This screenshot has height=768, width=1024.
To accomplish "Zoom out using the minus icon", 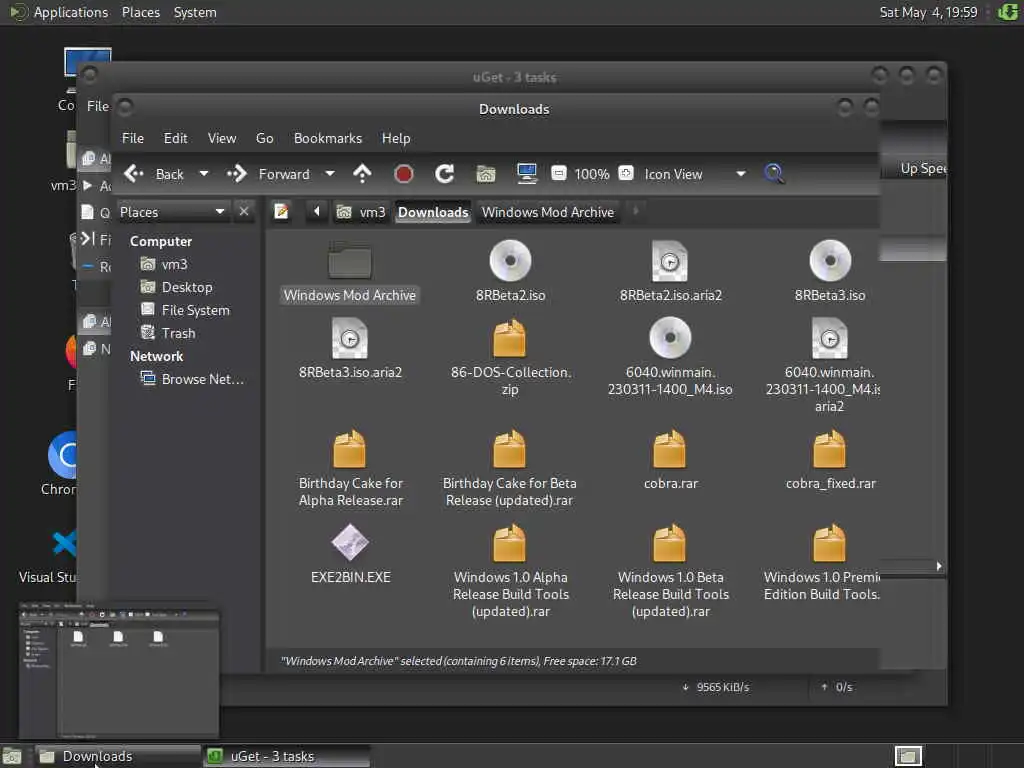I will [558, 173].
